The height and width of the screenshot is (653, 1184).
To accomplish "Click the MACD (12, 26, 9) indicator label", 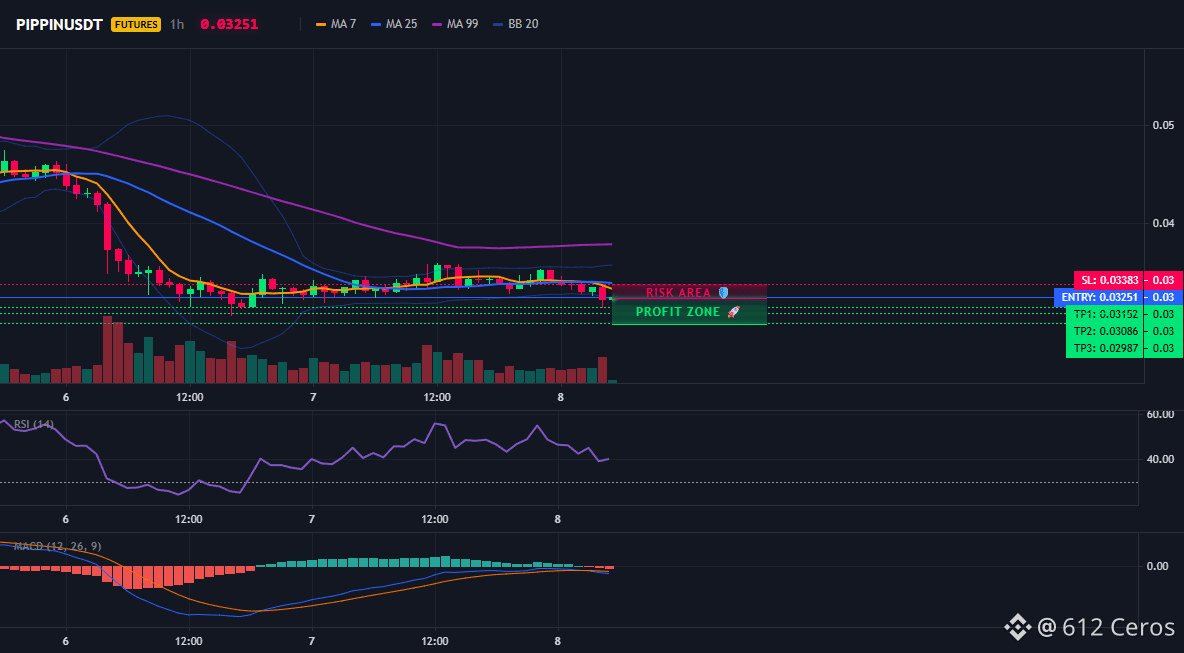I will (x=57, y=546).
